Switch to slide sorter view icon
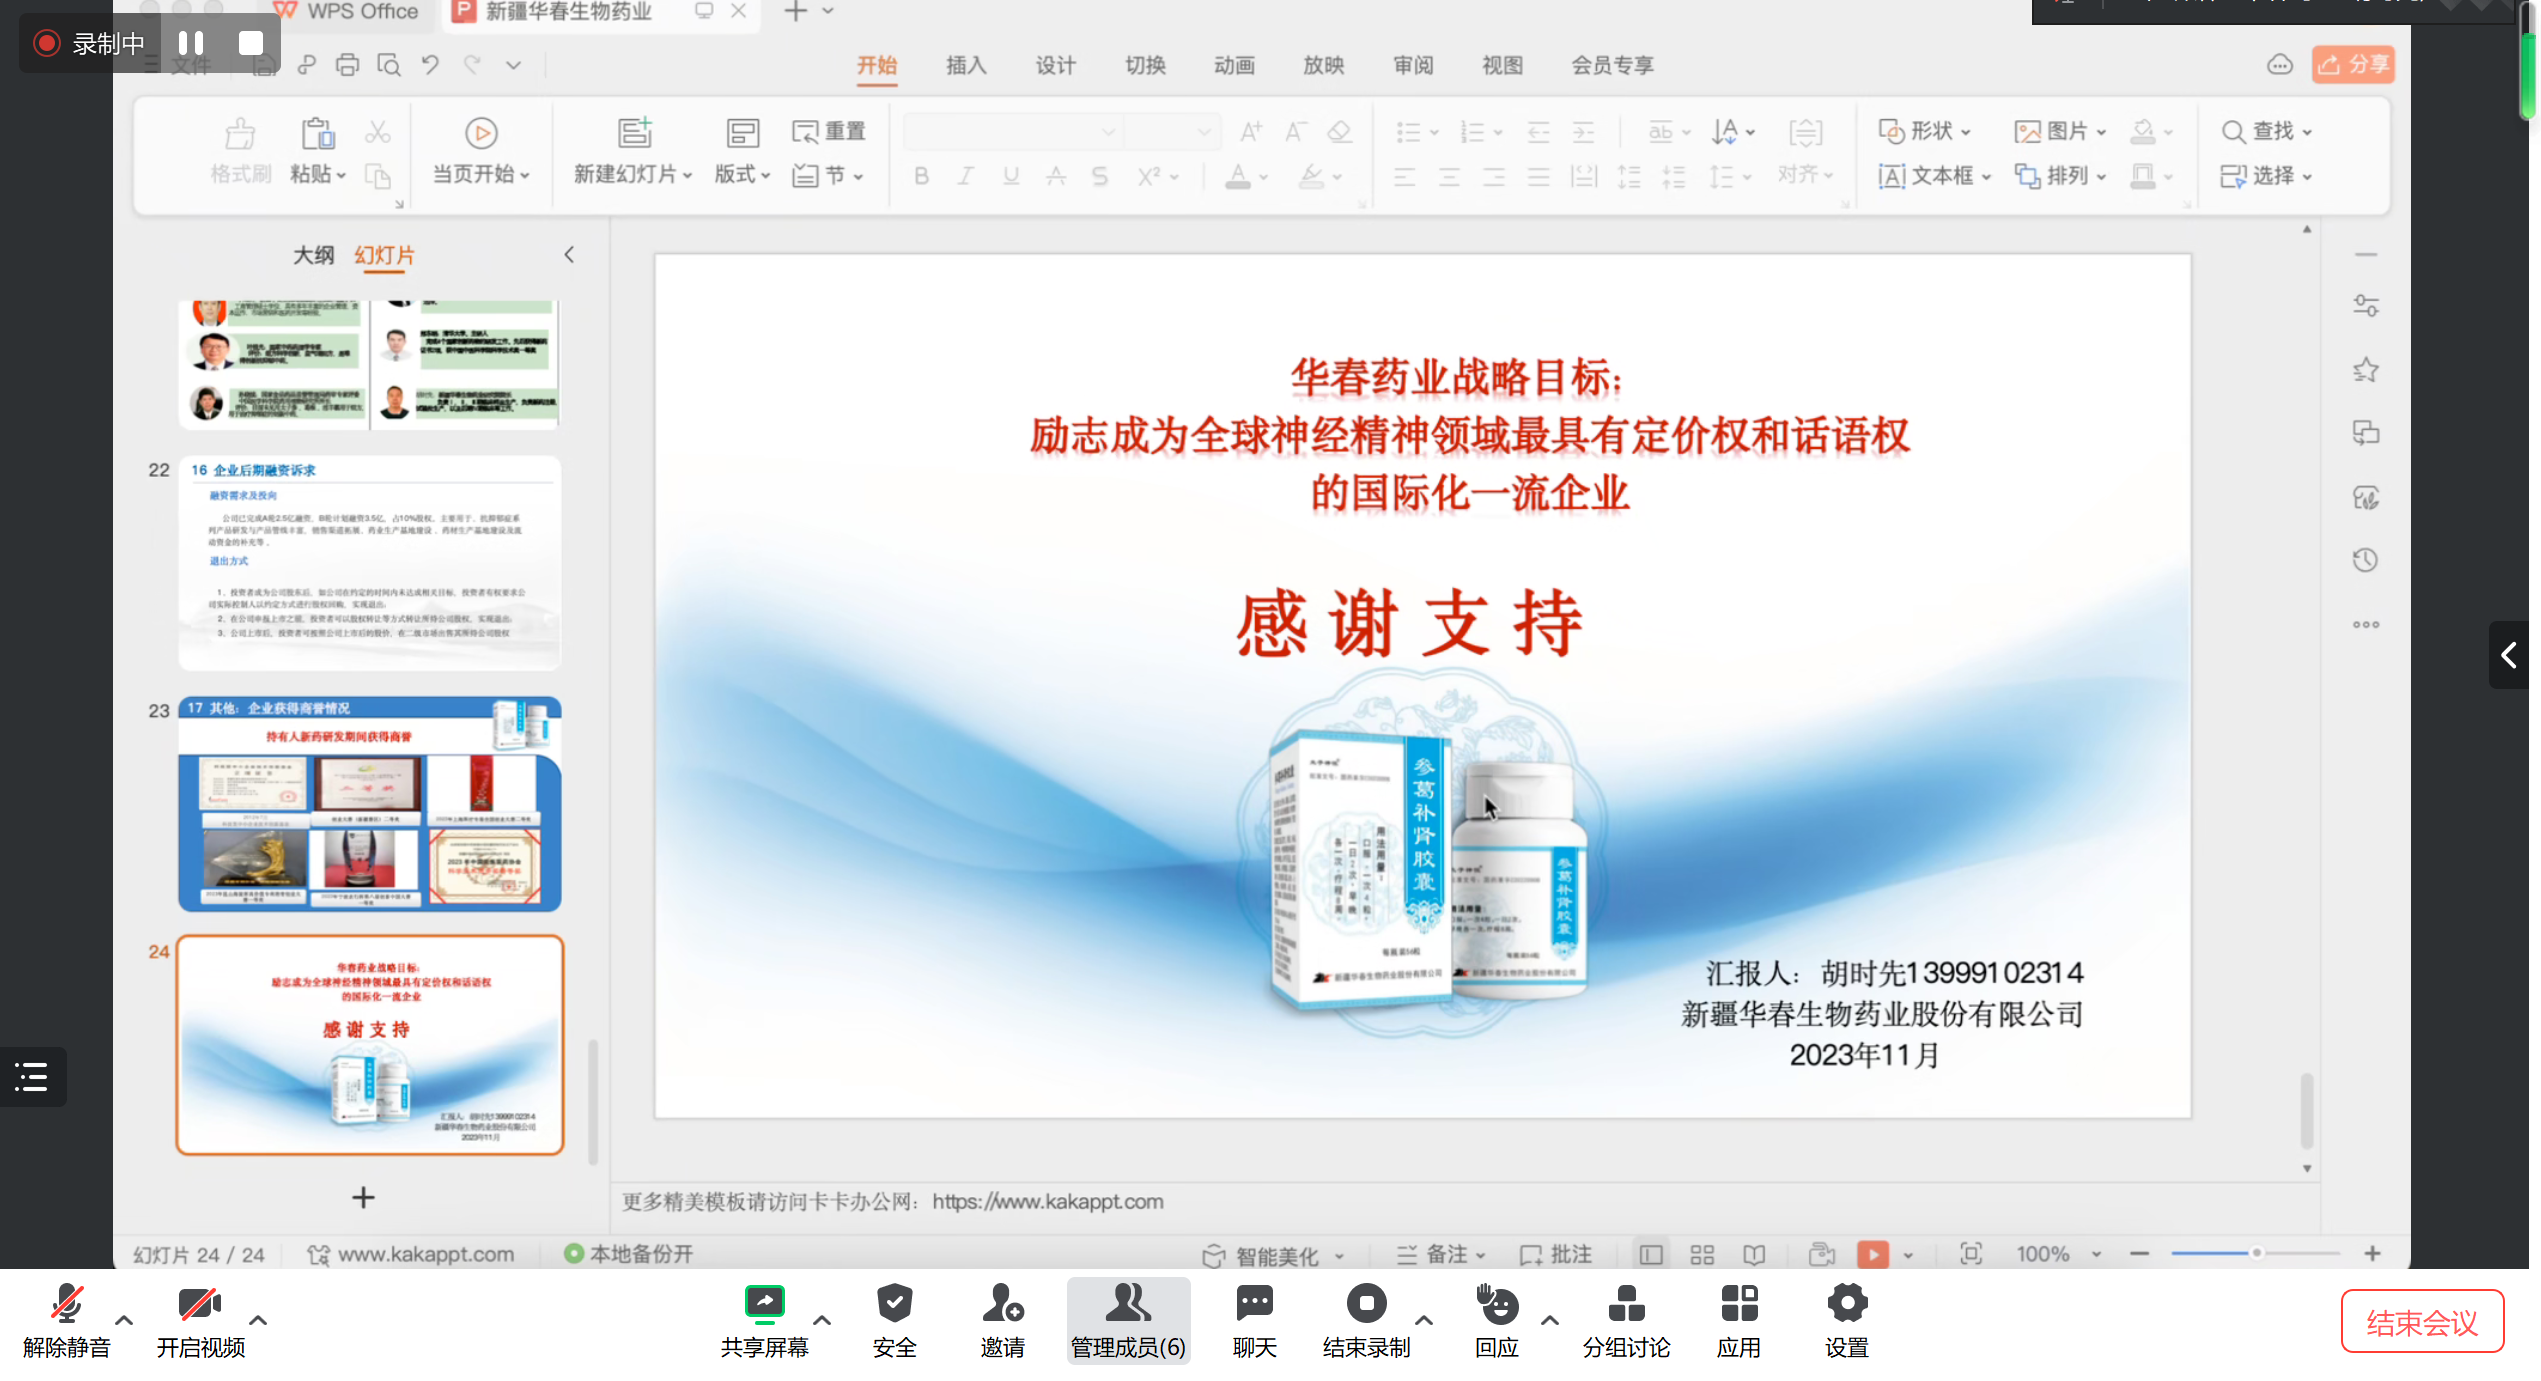Viewport: 2541px width, 1381px height. click(1702, 1255)
